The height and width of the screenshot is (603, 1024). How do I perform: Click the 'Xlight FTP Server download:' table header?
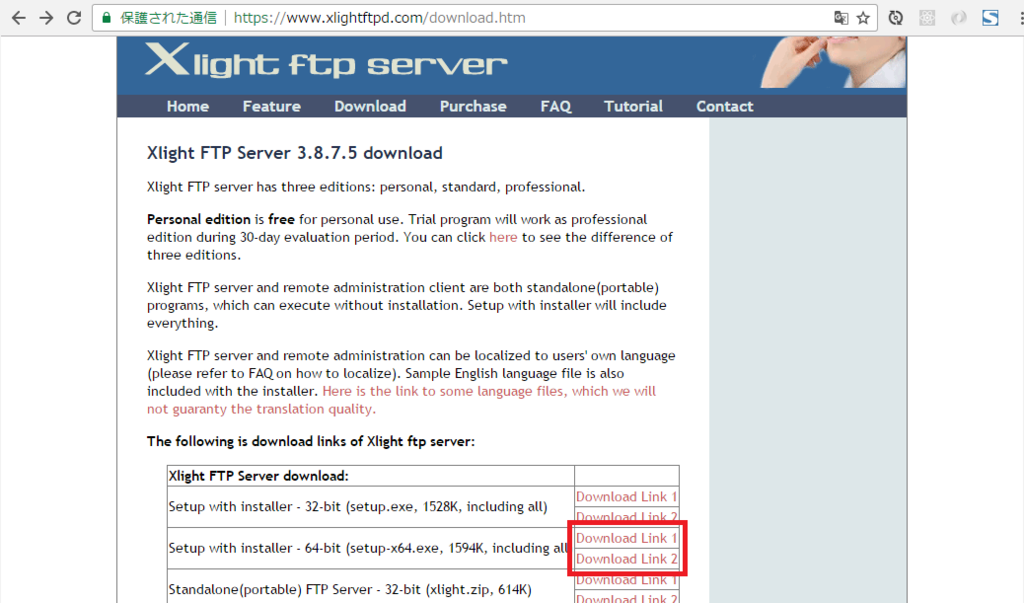[x=259, y=476]
